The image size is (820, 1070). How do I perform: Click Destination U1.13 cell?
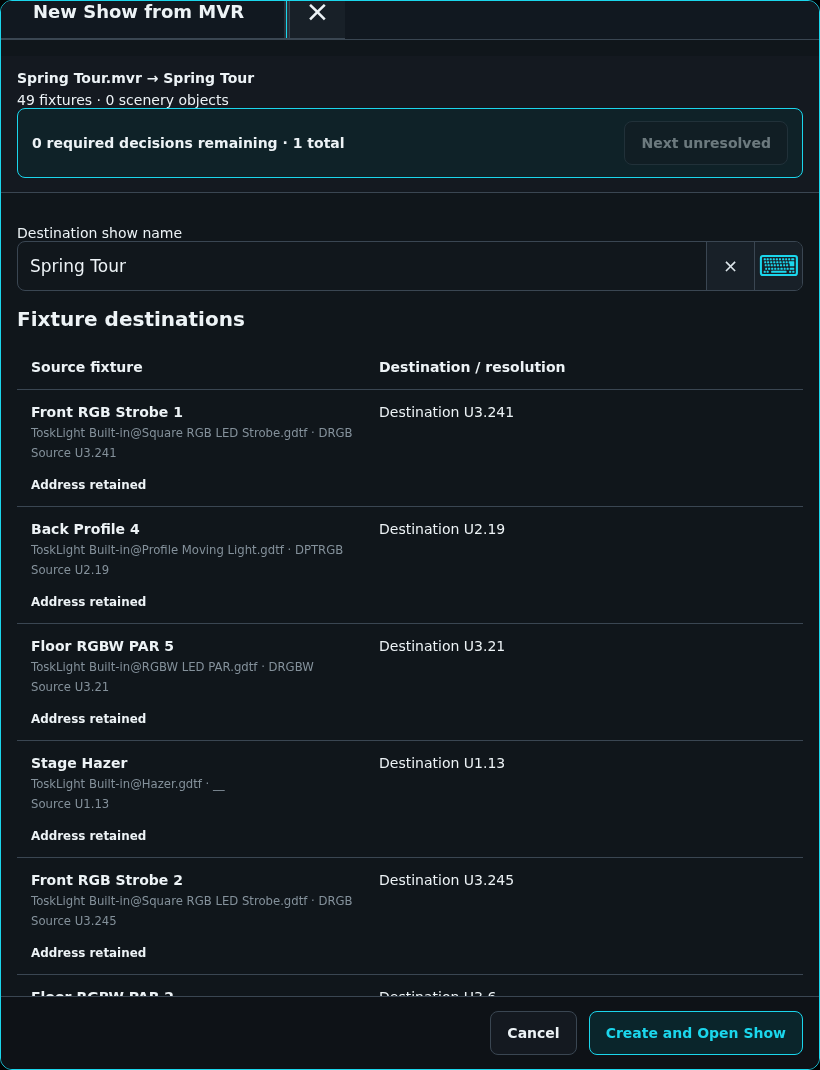pyautogui.click(x=442, y=763)
